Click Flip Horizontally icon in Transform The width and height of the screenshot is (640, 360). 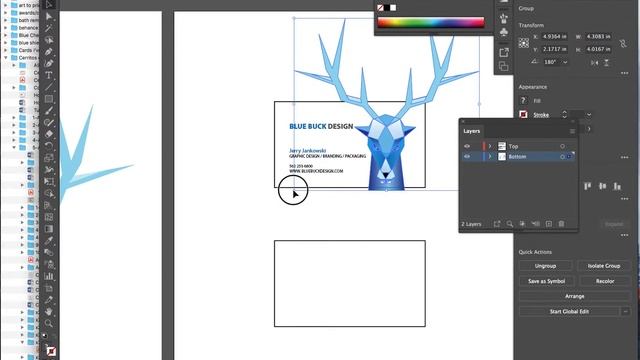[595, 62]
